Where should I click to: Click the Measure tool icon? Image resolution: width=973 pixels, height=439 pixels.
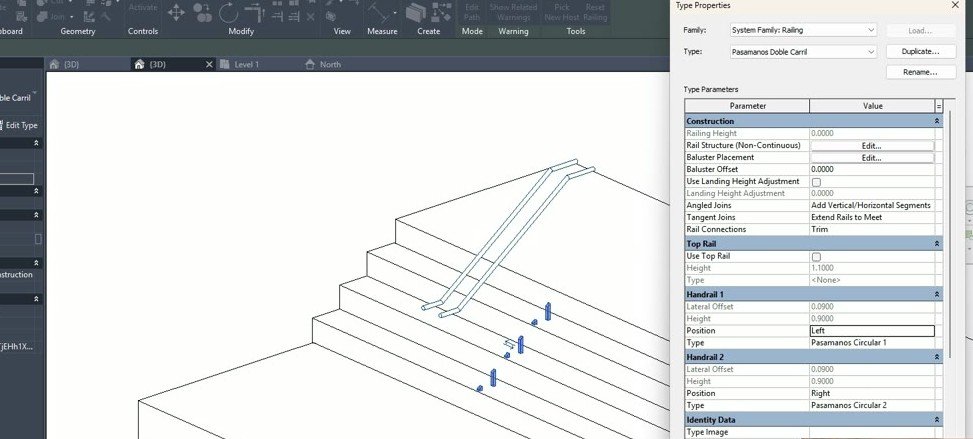pyautogui.click(x=377, y=12)
